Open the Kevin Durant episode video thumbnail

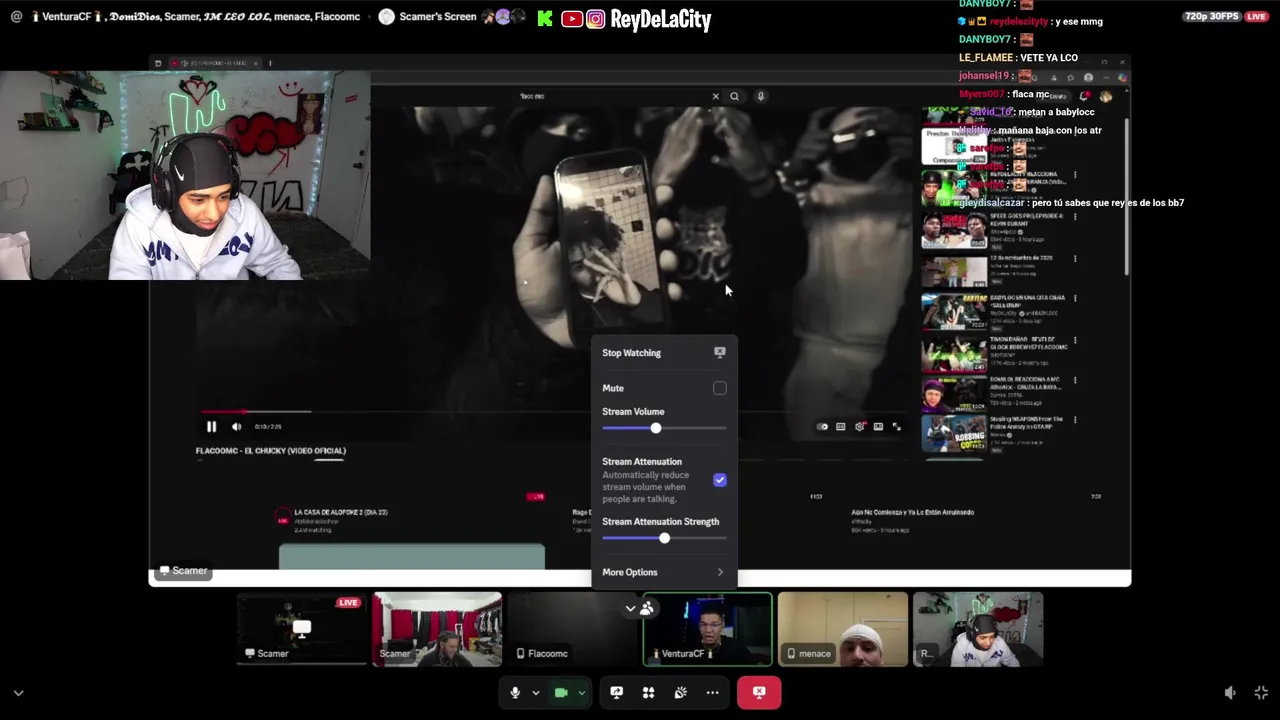click(x=954, y=229)
